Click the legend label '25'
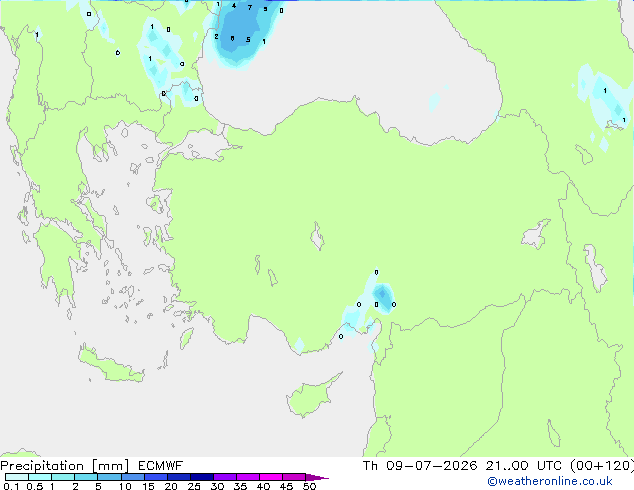The image size is (634, 490). pos(194,486)
